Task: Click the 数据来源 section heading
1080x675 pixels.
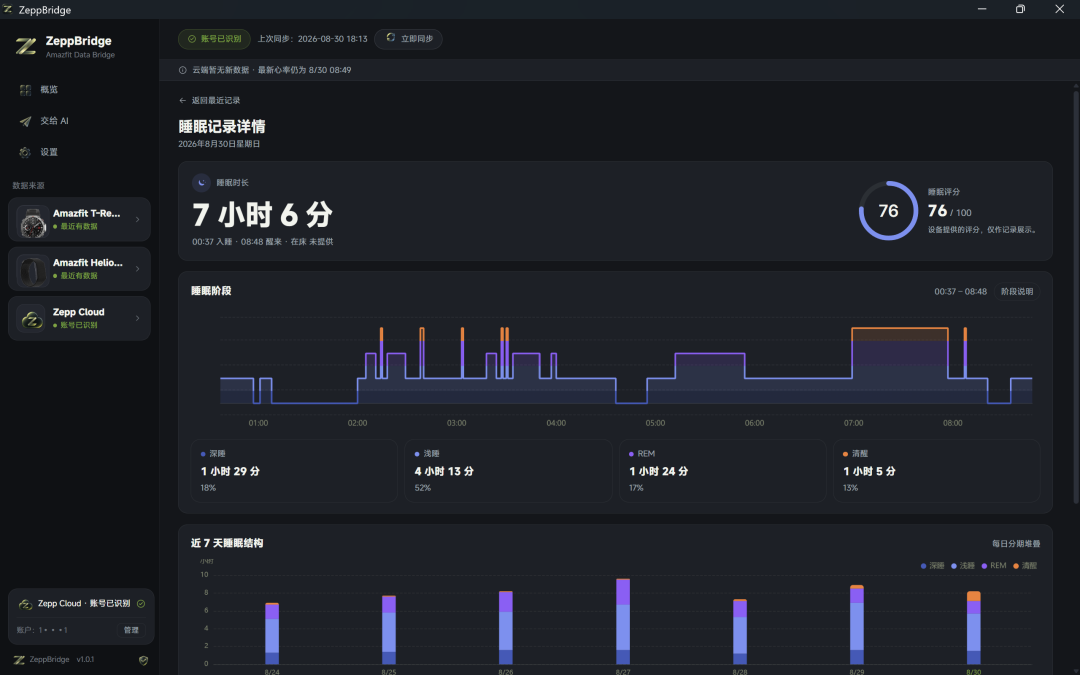Action: point(28,186)
